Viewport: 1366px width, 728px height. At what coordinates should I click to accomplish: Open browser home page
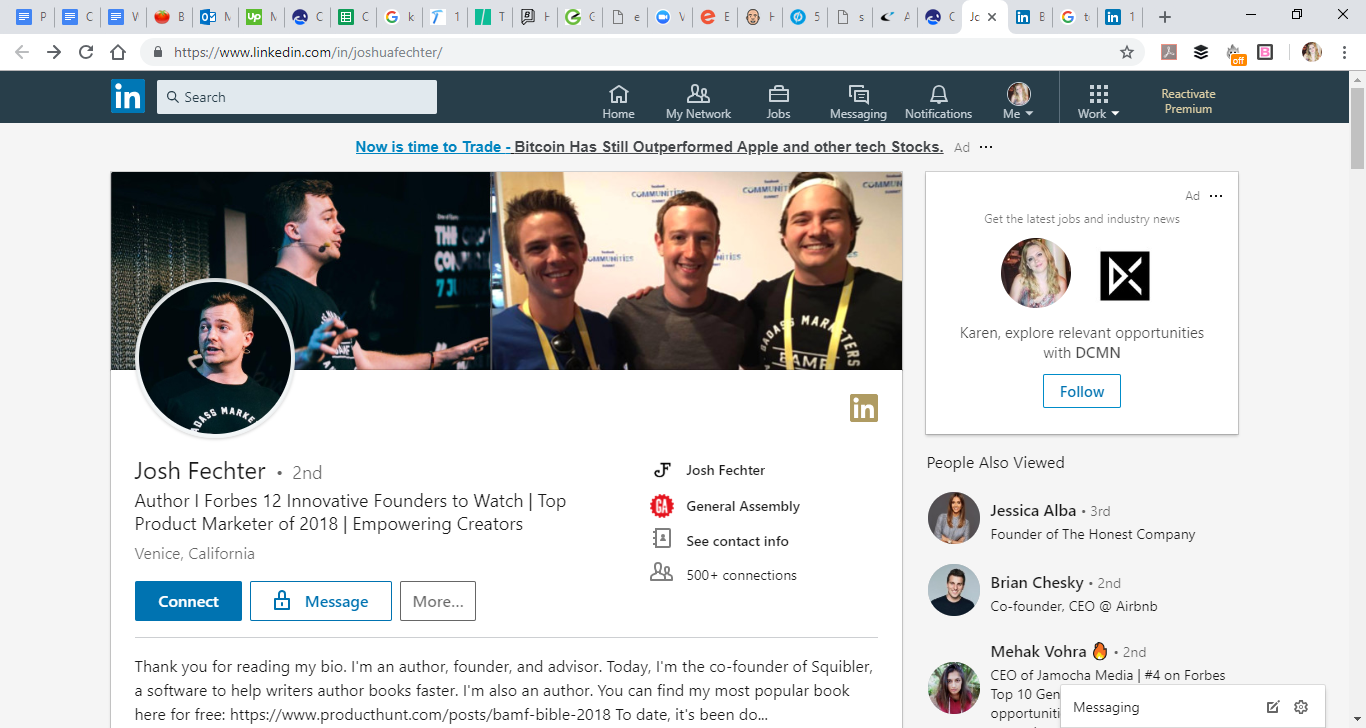(118, 52)
